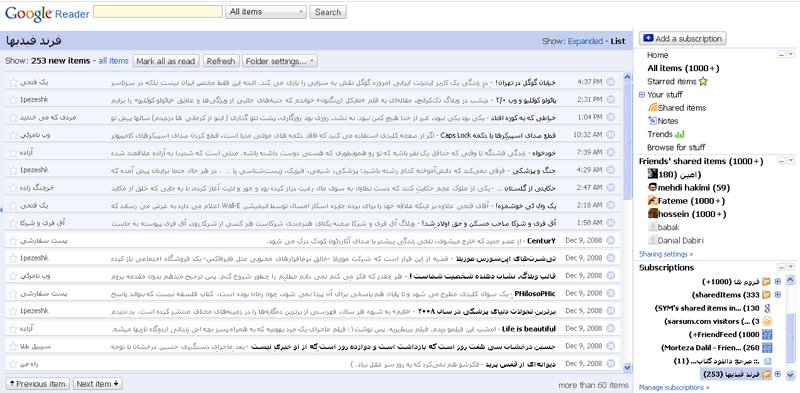Click the blue arrow icon on the CenturY item
This screenshot has width=800, height=393.
(x=611, y=240)
